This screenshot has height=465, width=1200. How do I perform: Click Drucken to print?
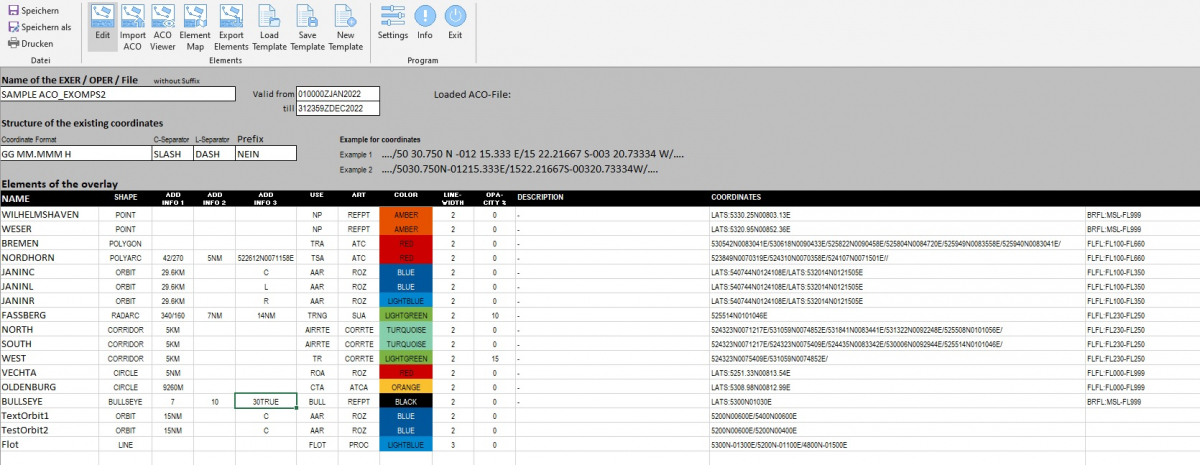coord(32,43)
